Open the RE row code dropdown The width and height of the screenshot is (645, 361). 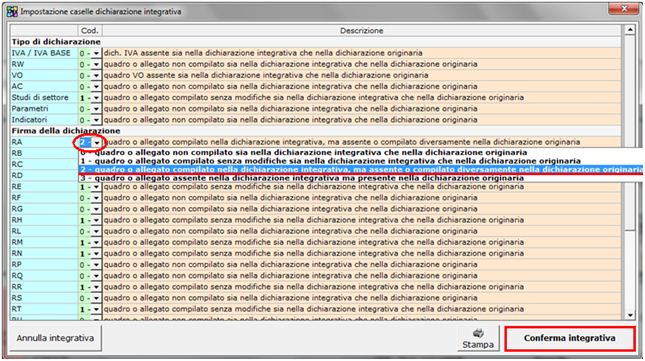(x=96, y=187)
